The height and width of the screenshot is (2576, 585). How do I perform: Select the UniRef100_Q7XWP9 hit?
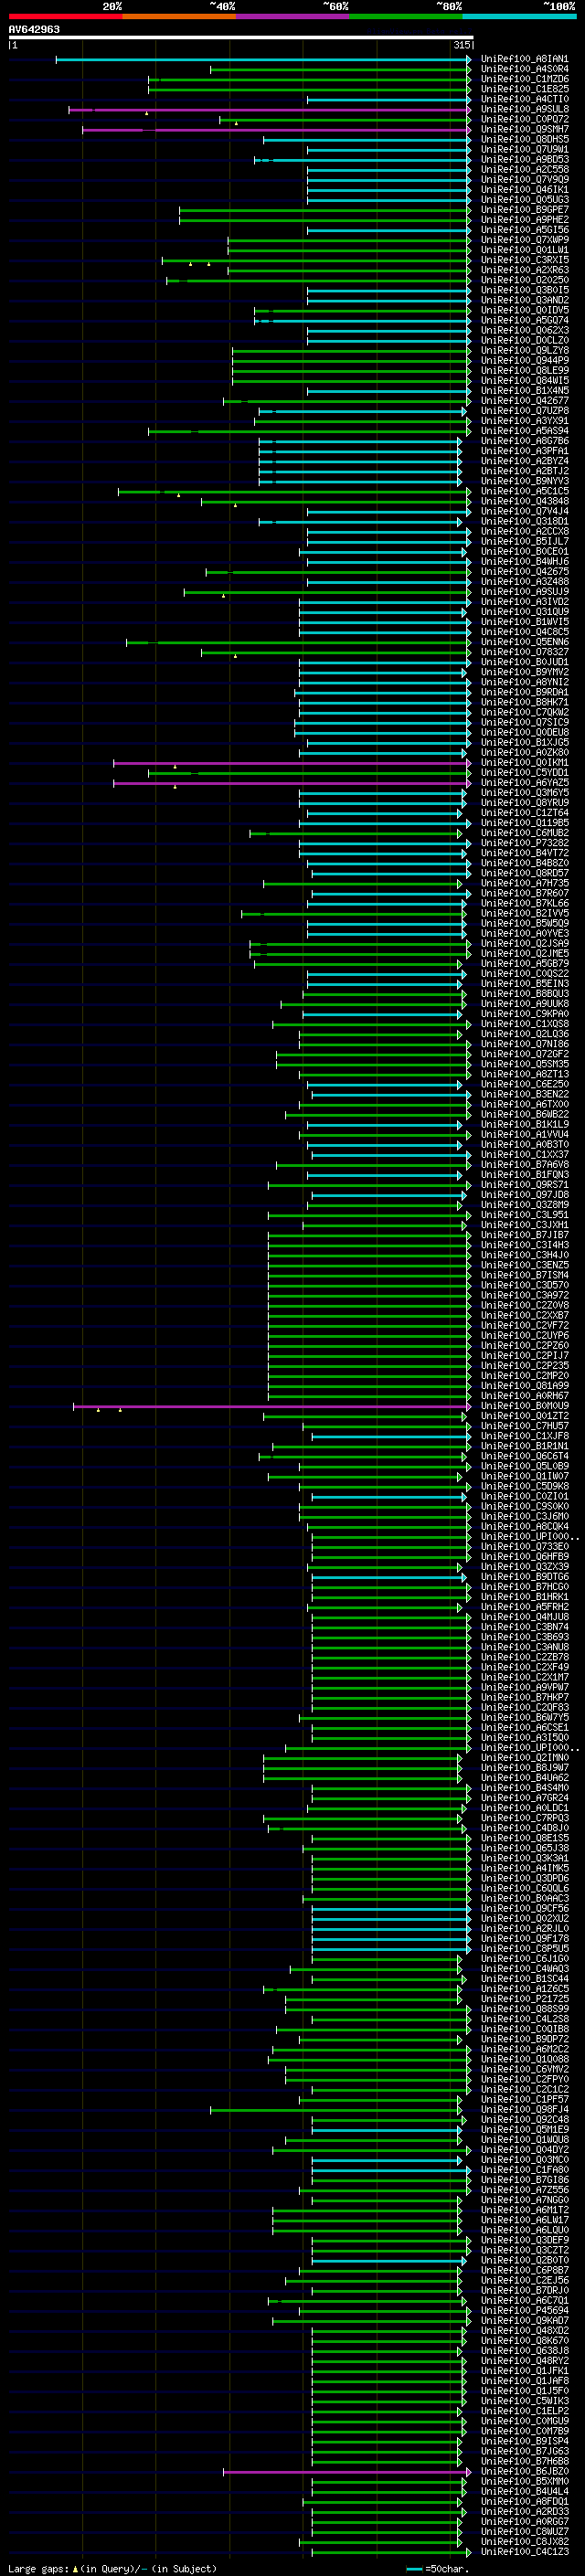coord(525,240)
